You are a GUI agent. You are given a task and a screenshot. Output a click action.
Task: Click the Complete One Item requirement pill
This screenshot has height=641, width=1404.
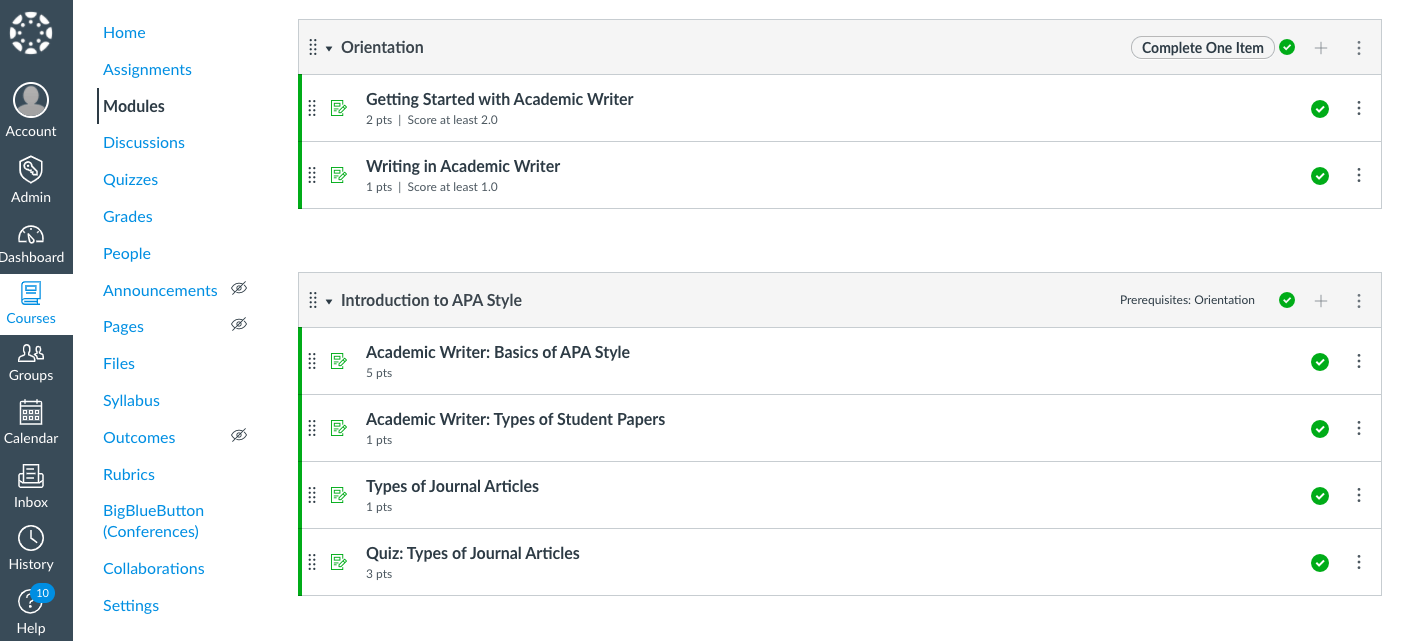pyautogui.click(x=1202, y=48)
